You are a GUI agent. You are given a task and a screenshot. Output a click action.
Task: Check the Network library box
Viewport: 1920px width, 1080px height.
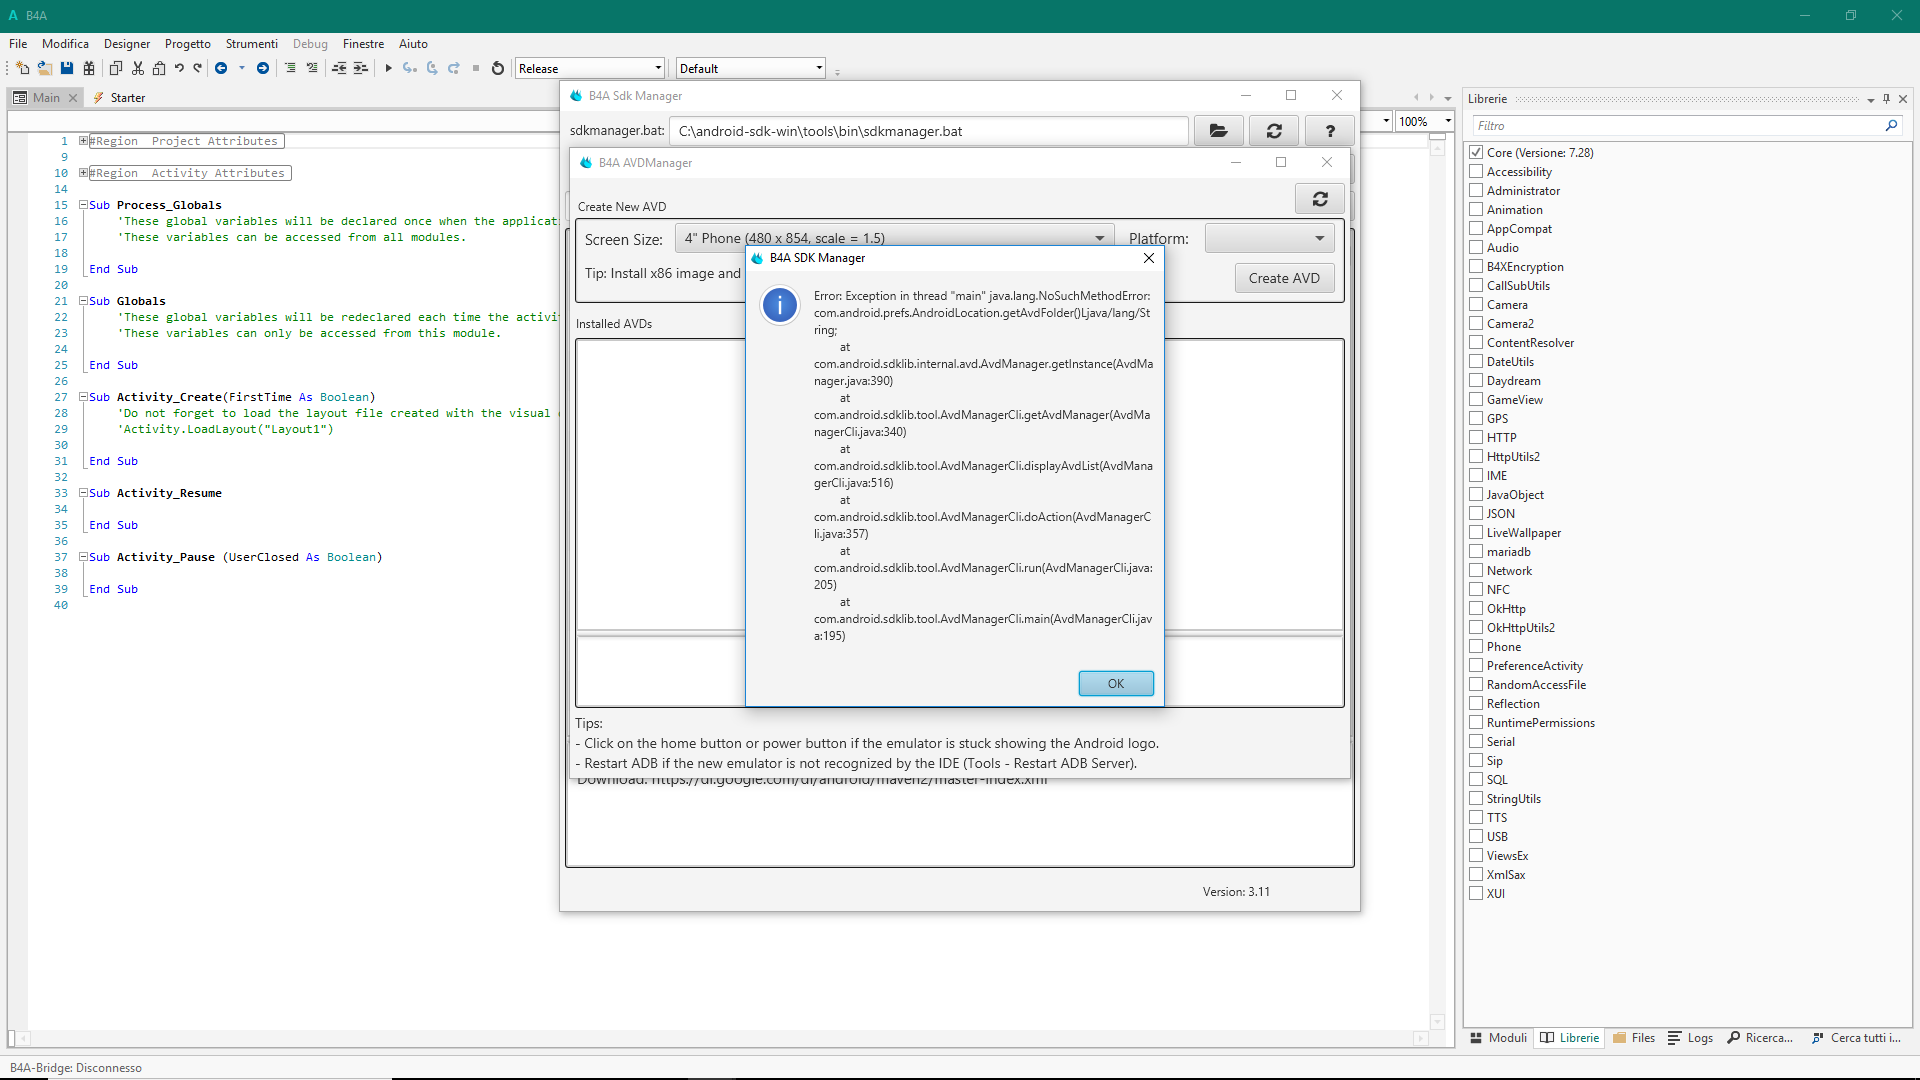[x=1476, y=571]
